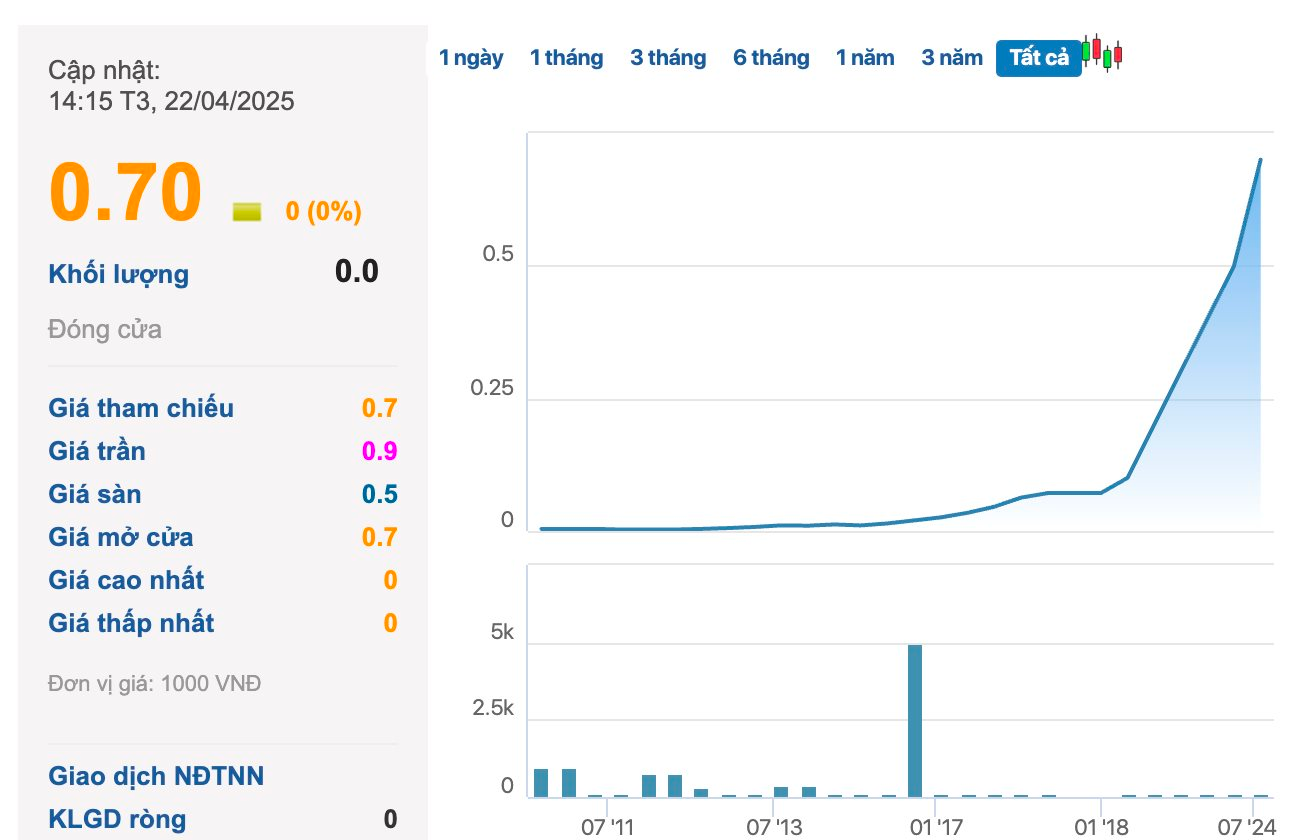Viewport: 1306px width, 840px height.
Task: Click the yellow unchanged price indicator icon
Action: (x=246, y=211)
